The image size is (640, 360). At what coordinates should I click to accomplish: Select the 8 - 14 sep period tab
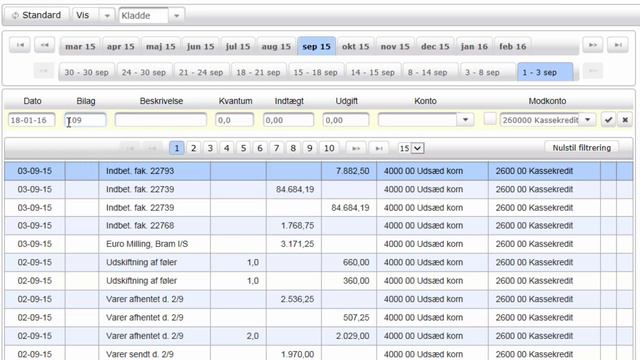coord(430,72)
